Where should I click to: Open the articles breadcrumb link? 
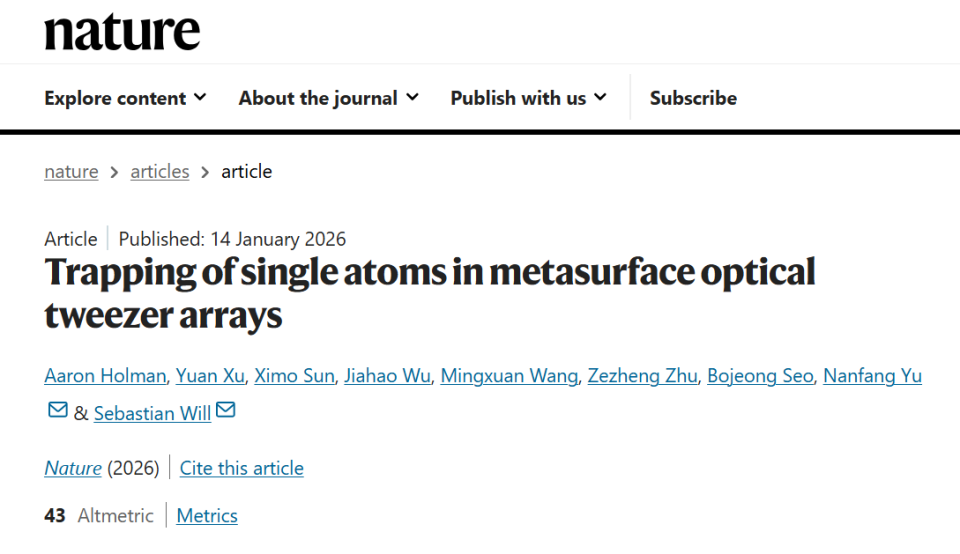(x=159, y=171)
